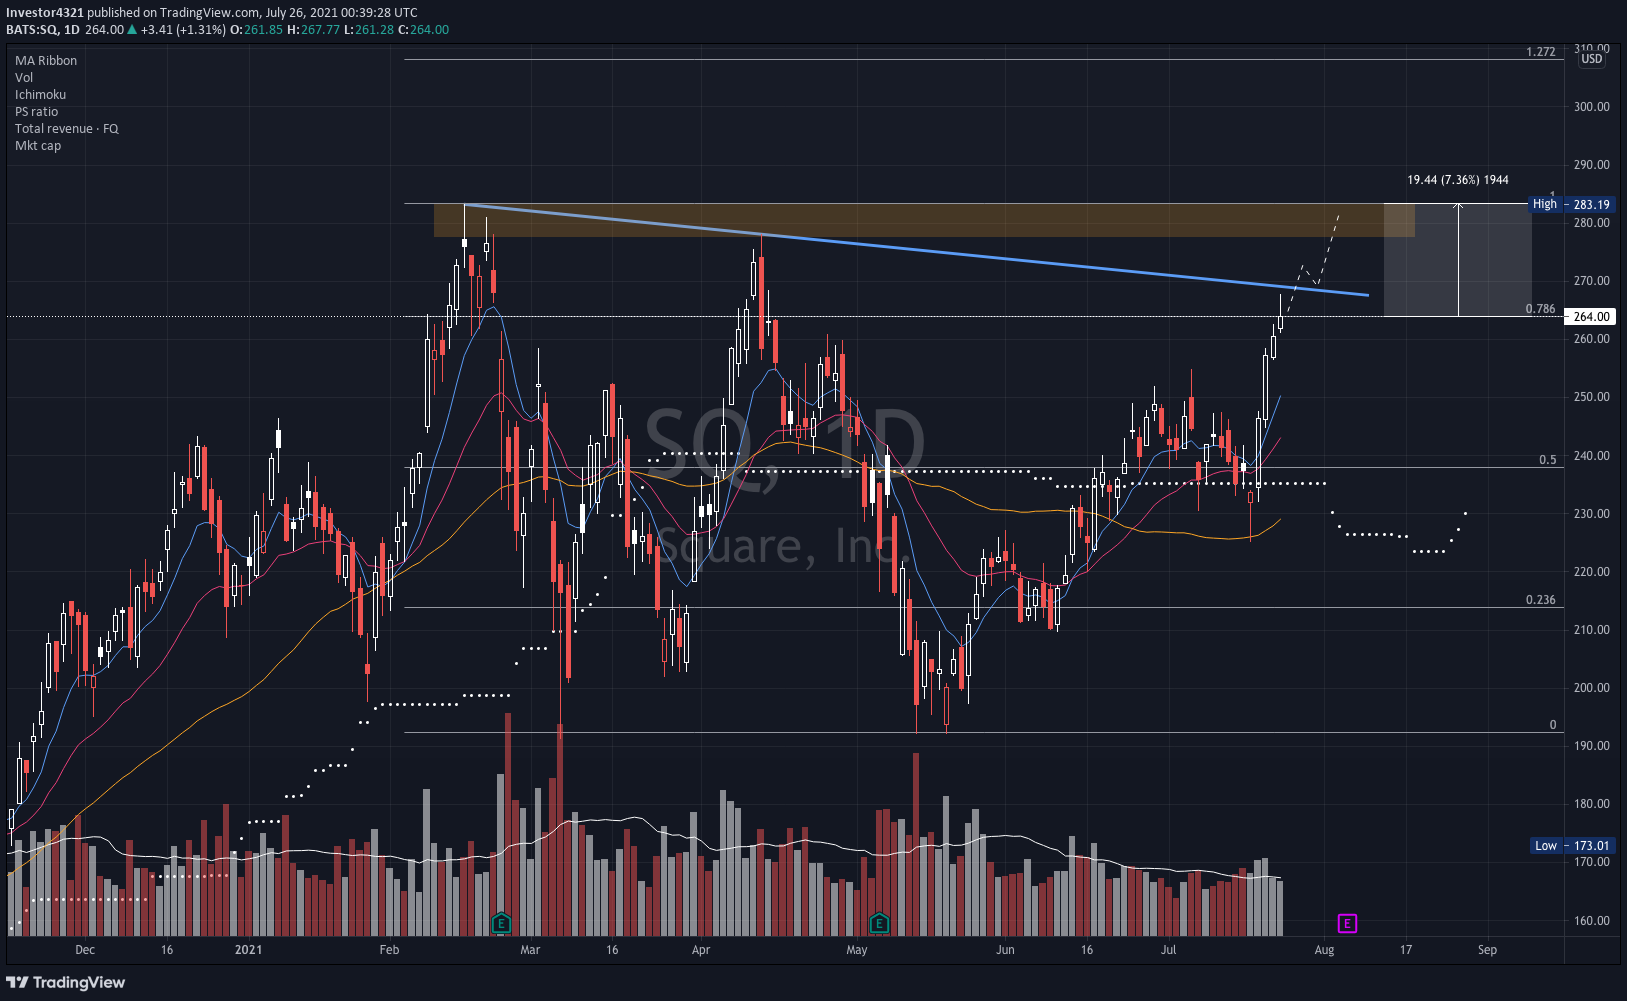Select the PS ratio indicator label
Image resolution: width=1627 pixels, height=1001 pixels.
click(36, 111)
